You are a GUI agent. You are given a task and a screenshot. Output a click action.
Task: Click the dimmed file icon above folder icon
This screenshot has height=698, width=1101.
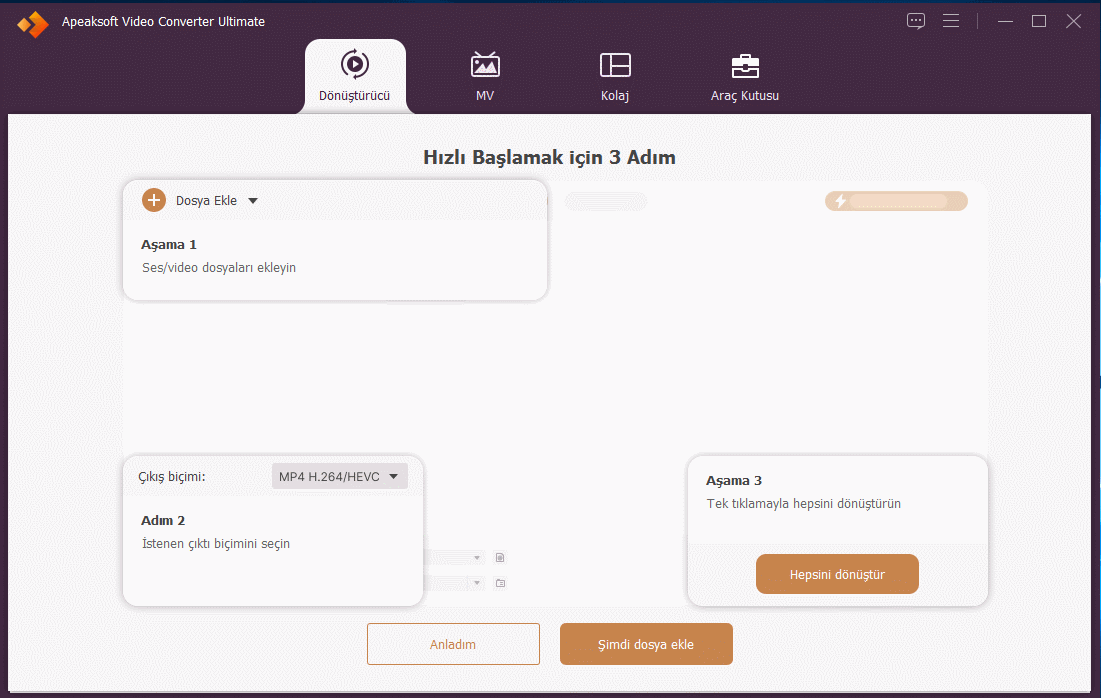501,557
